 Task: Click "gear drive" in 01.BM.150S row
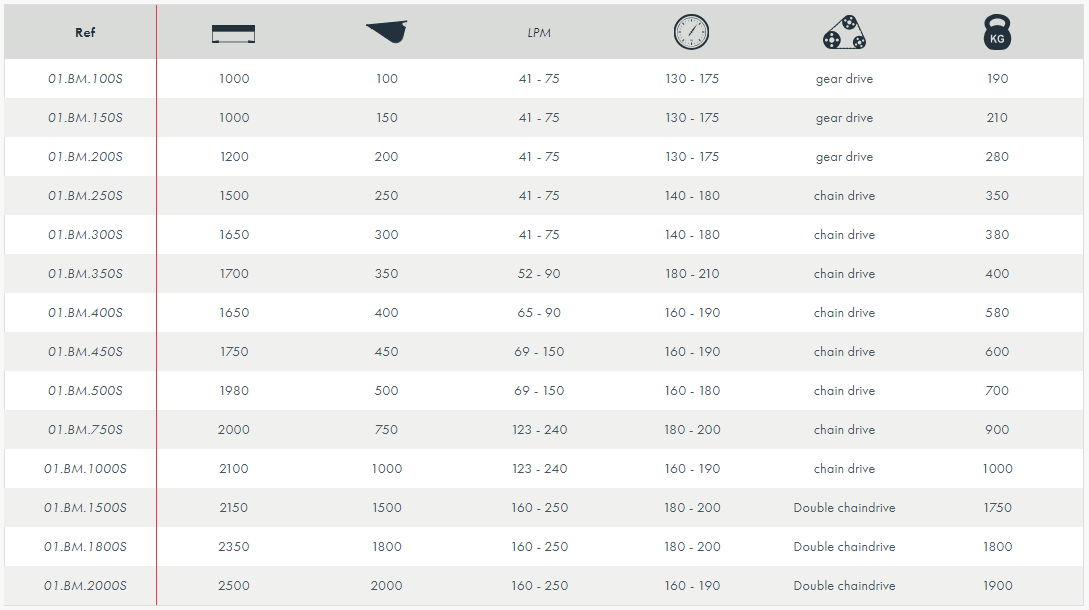coord(844,118)
